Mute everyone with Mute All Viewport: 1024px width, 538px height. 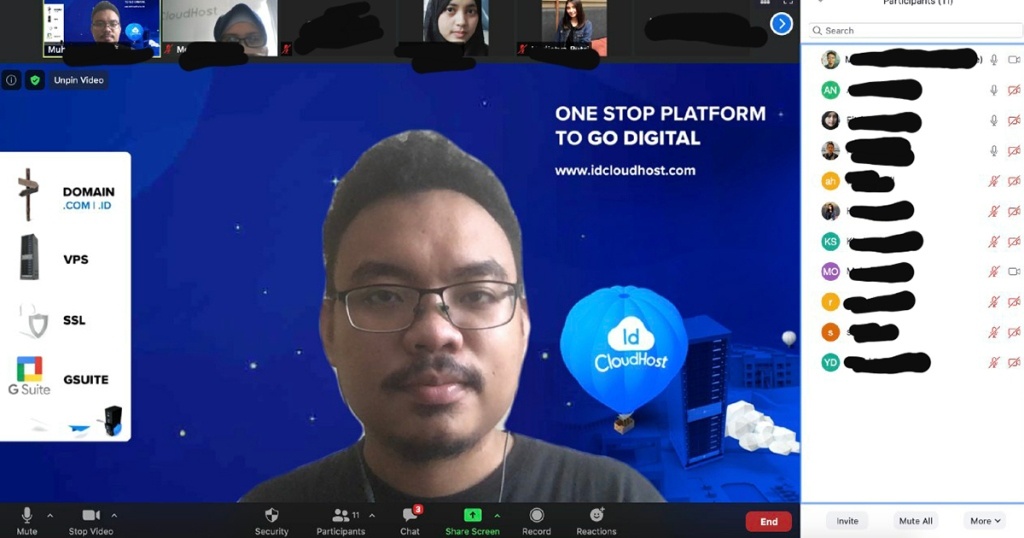pyautogui.click(x=916, y=520)
